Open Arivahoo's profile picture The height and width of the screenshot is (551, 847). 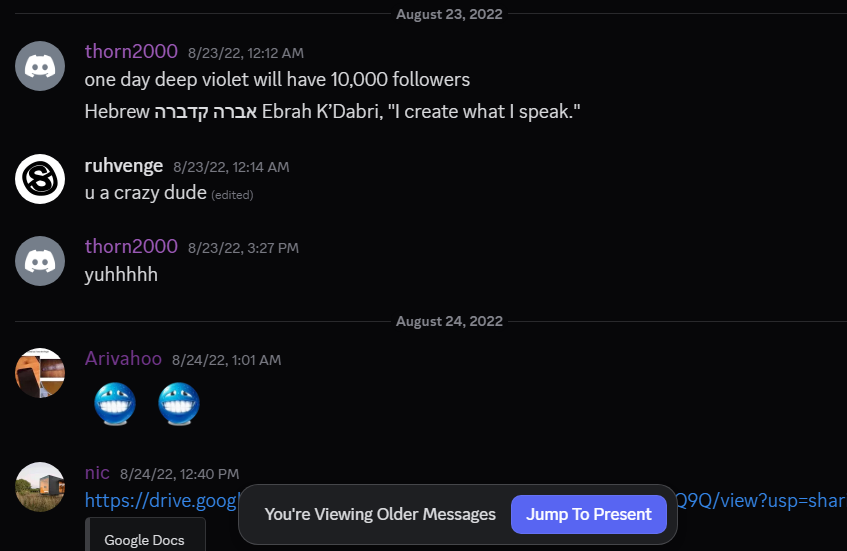pyautogui.click(x=40, y=373)
